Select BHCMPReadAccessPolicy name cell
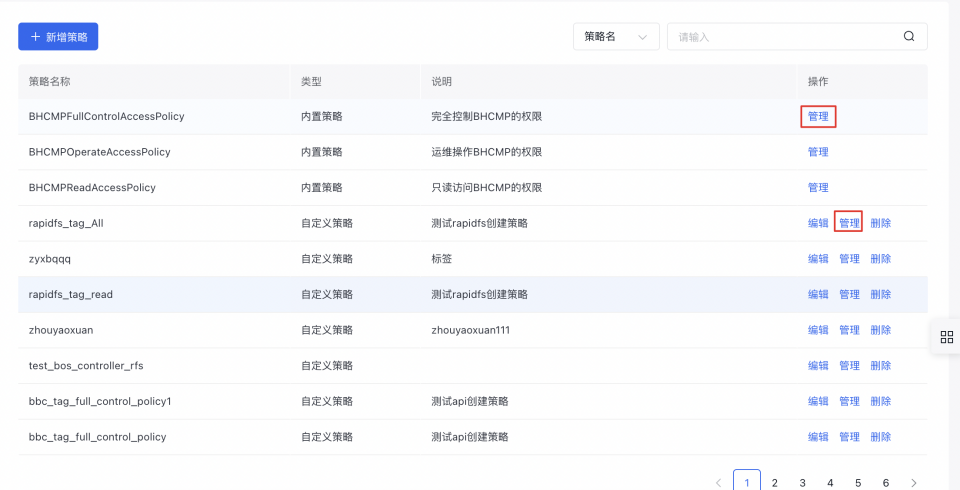This screenshot has height=490, width=960. 92,187
